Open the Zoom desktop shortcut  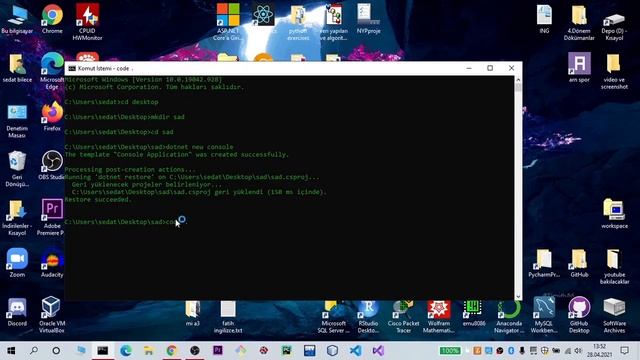coord(17,263)
